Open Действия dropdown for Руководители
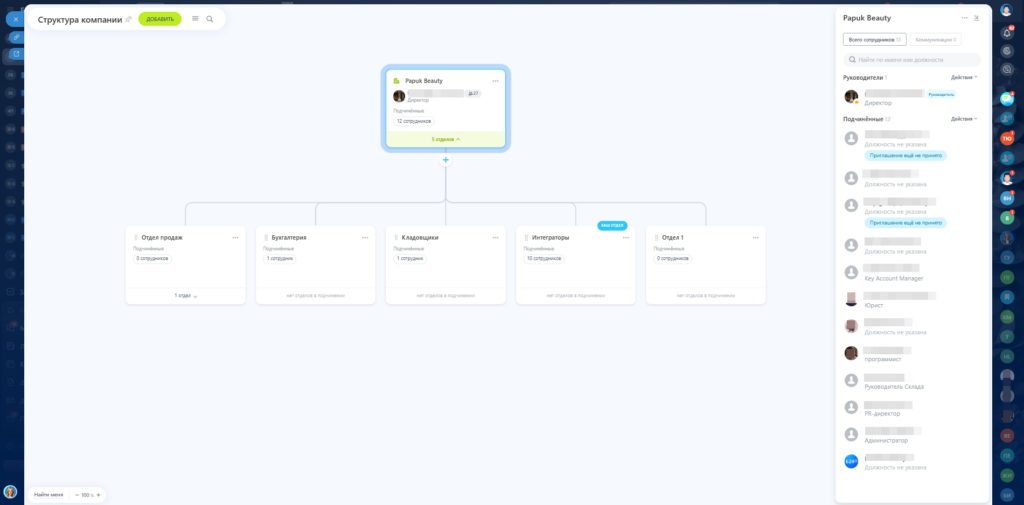This screenshot has width=1024, height=505. pos(964,77)
